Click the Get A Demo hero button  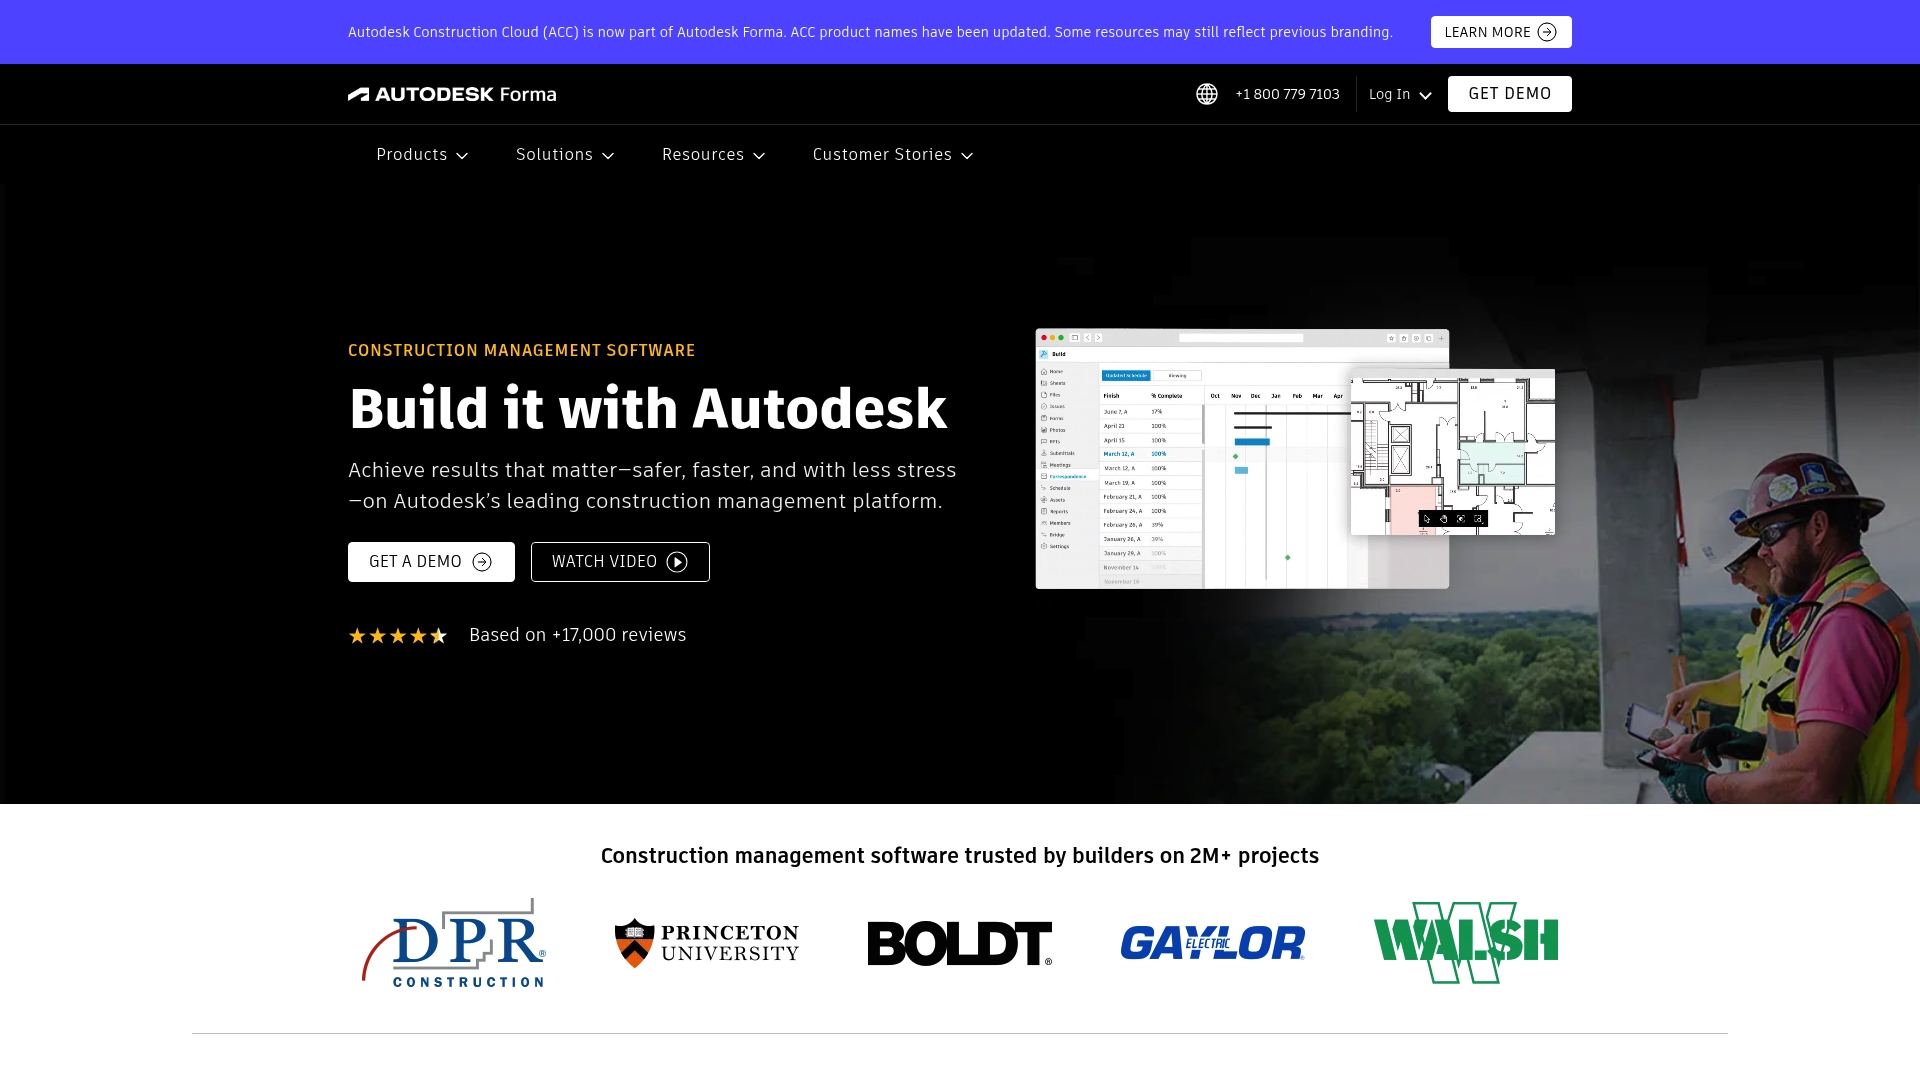pyautogui.click(x=431, y=562)
